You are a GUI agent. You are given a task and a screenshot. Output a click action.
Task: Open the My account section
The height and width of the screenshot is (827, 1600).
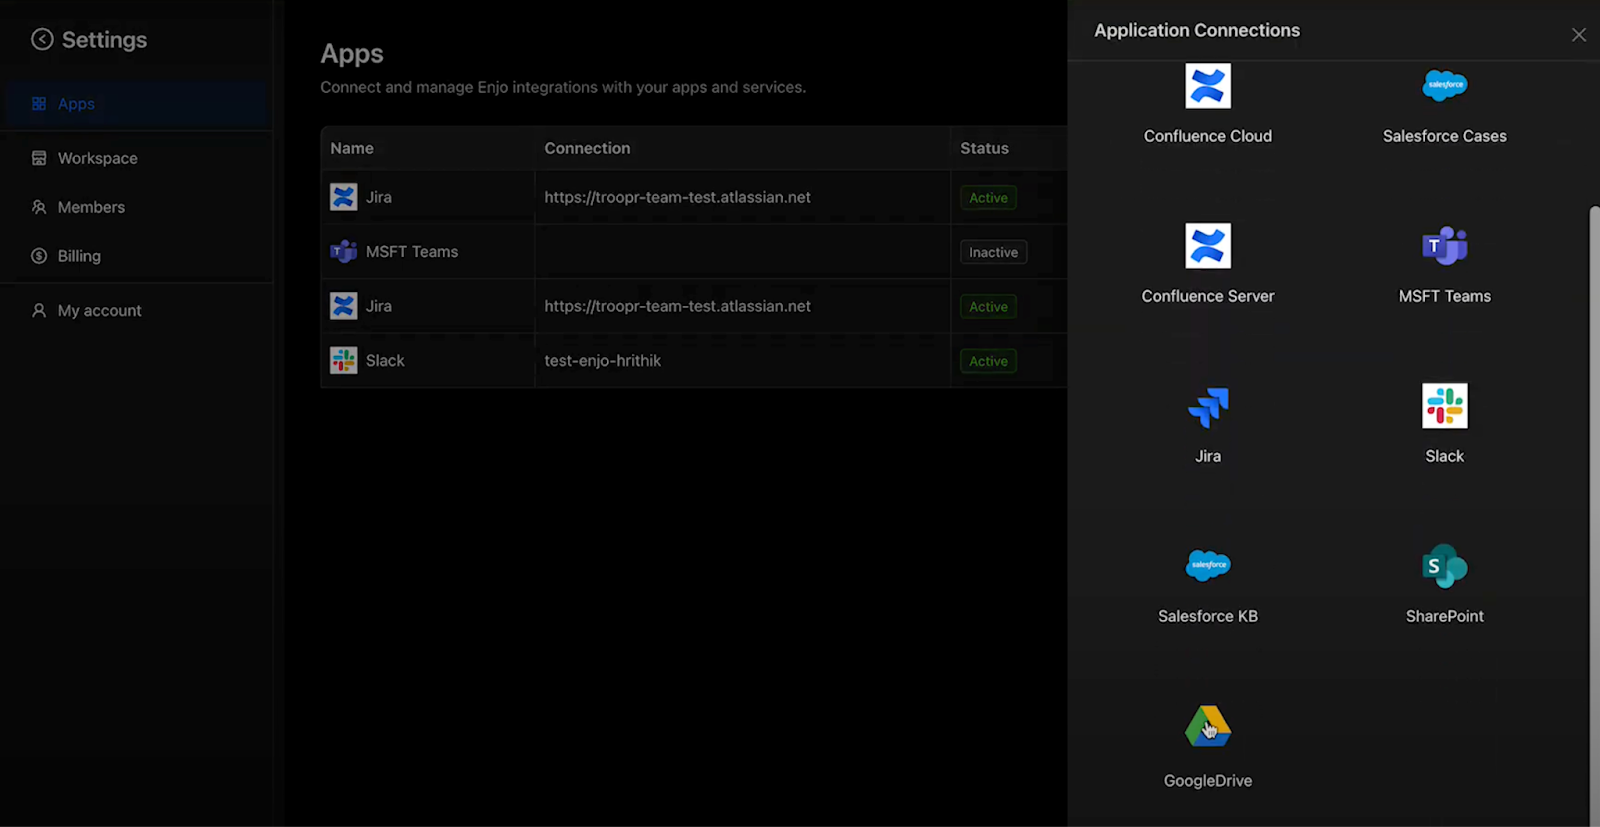point(136,310)
